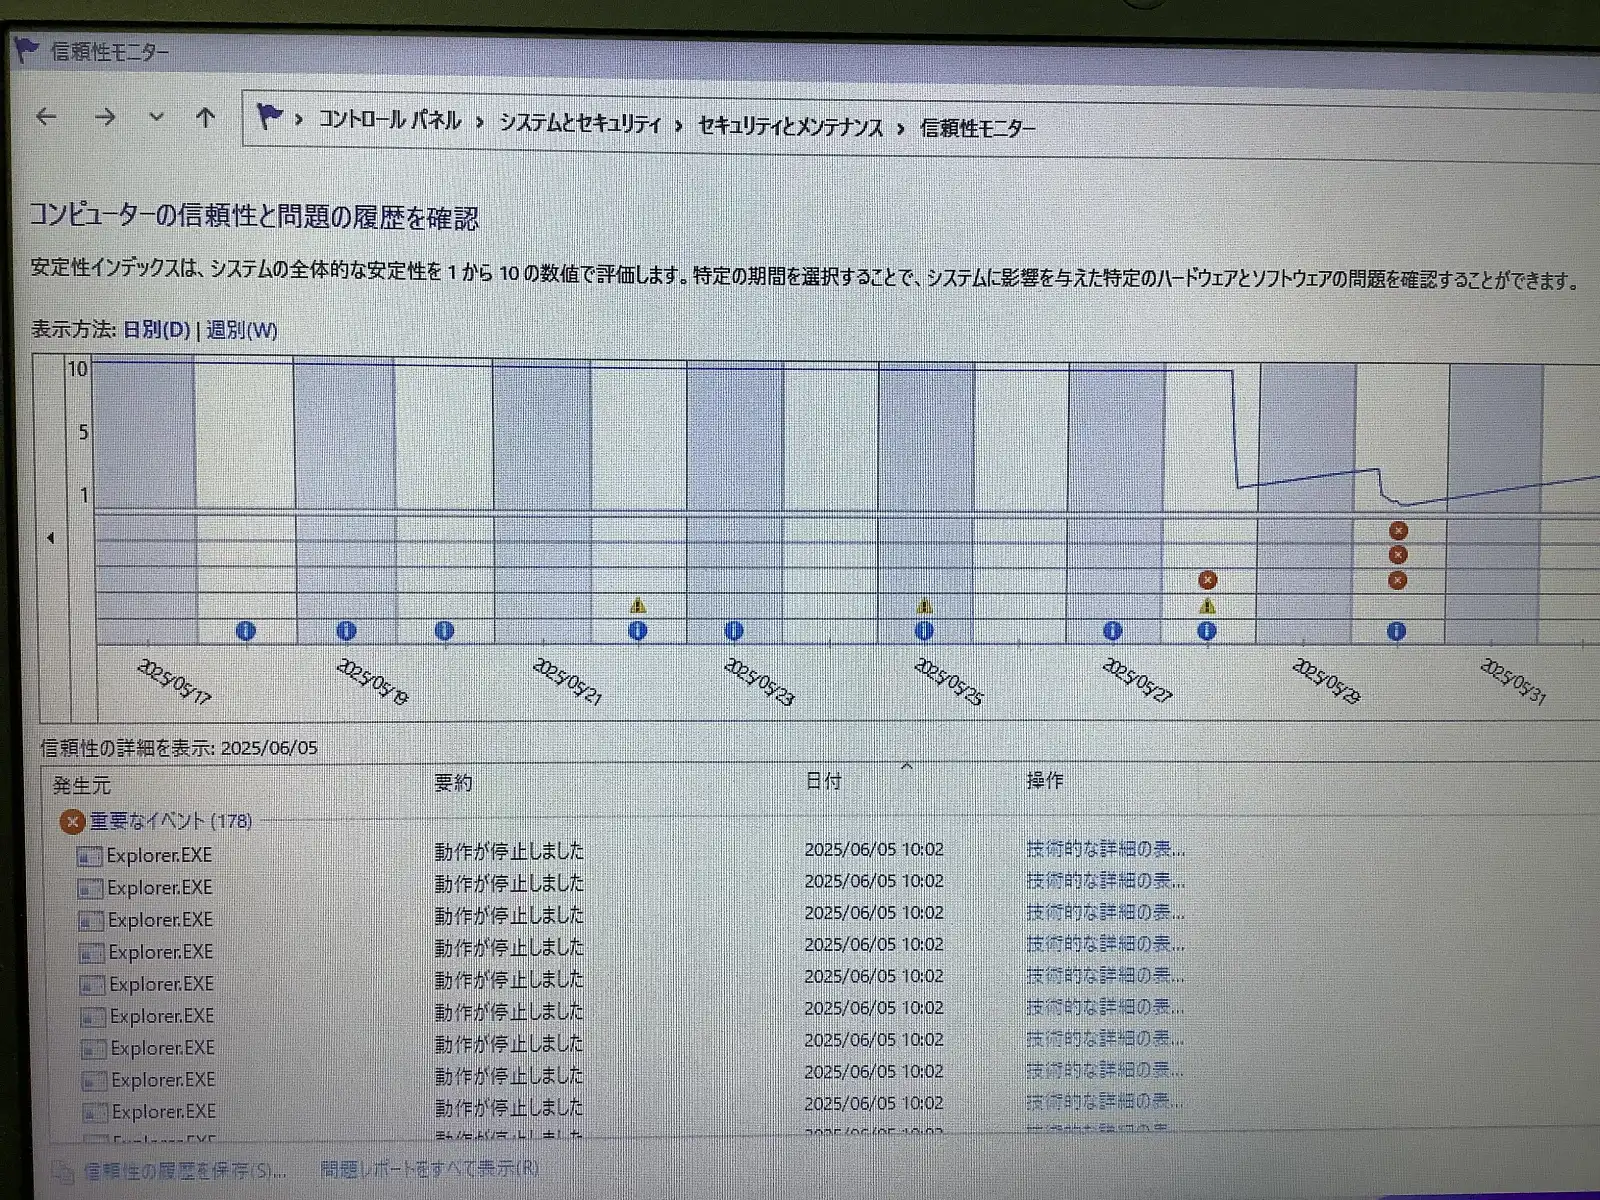Go back with the left arrow button
Viewport: 1600px width, 1200px height.
tap(46, 117)
